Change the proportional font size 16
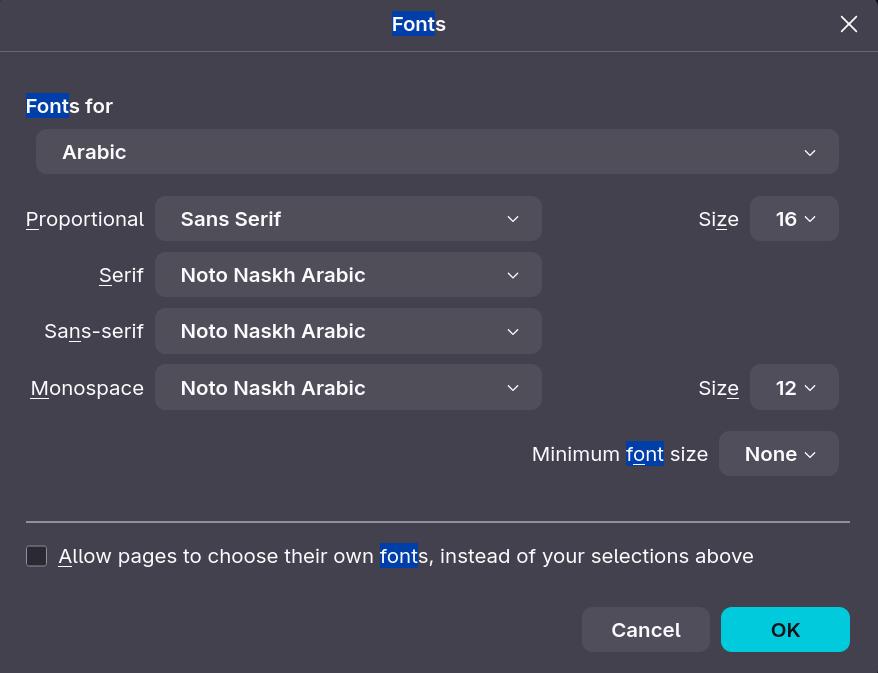Viewport: 878px width, 673px height. pyautogui.click(x=794, y=219)
